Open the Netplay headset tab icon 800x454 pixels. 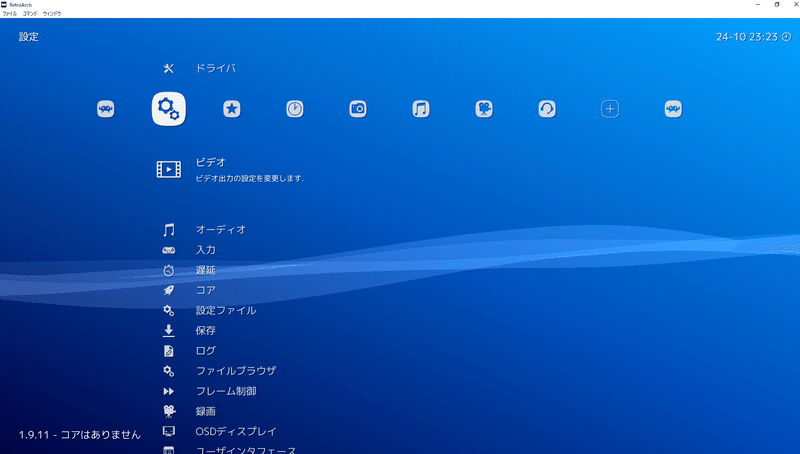(547, 109)
